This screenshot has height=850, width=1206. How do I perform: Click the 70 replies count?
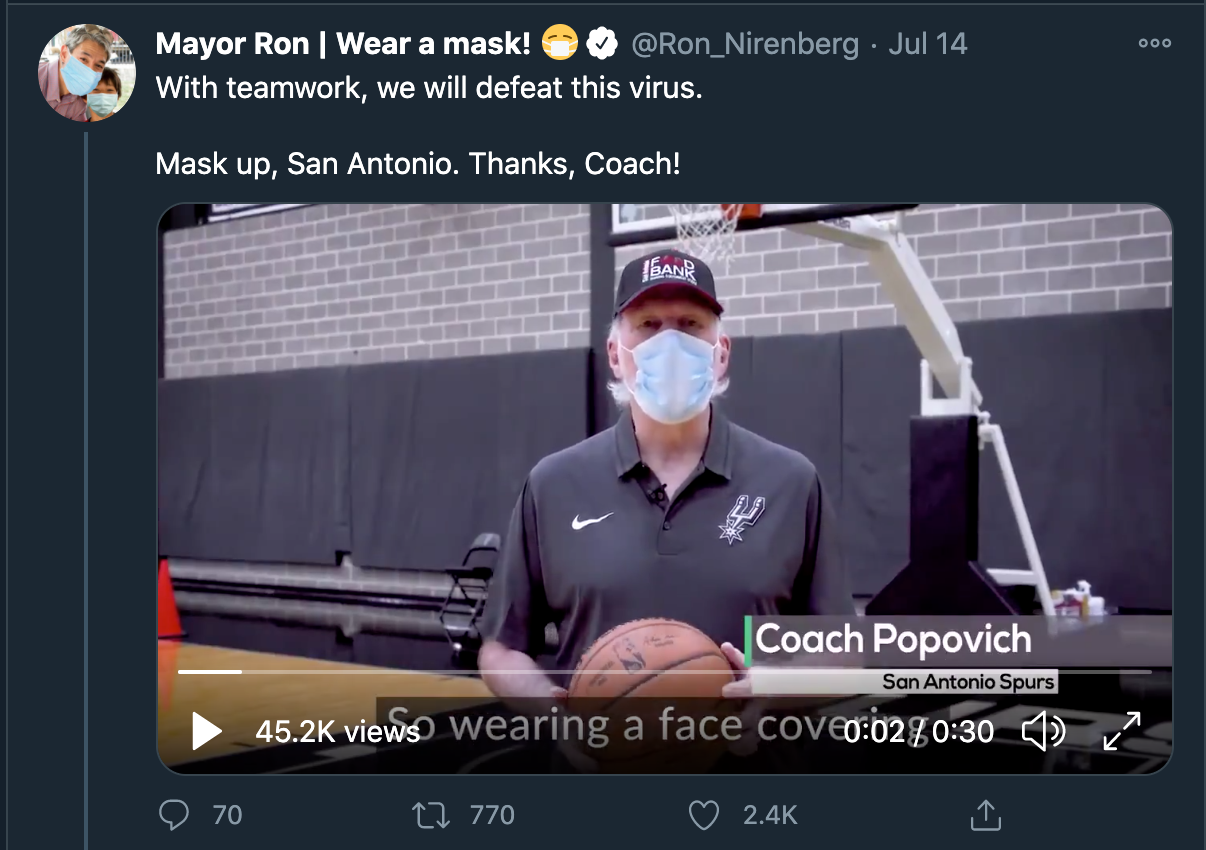[x=227, y=815]
